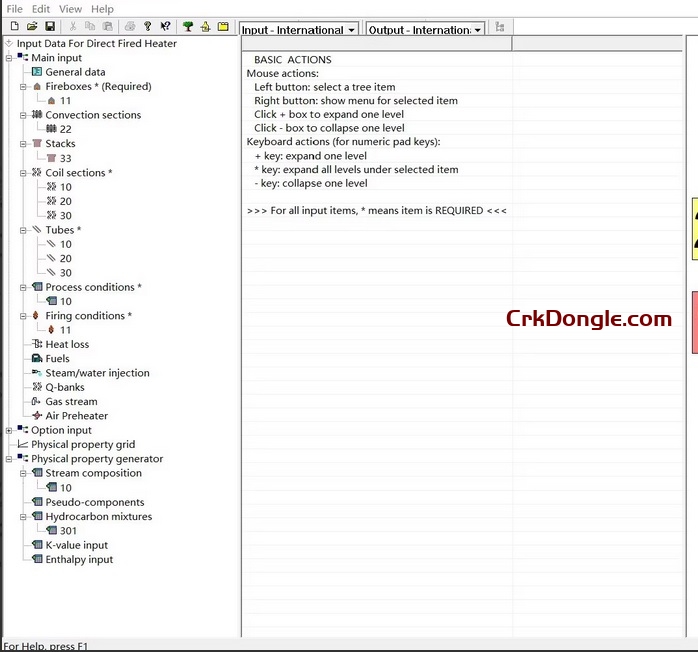Open the Help menu
The image size is (698, 652).
102,9
